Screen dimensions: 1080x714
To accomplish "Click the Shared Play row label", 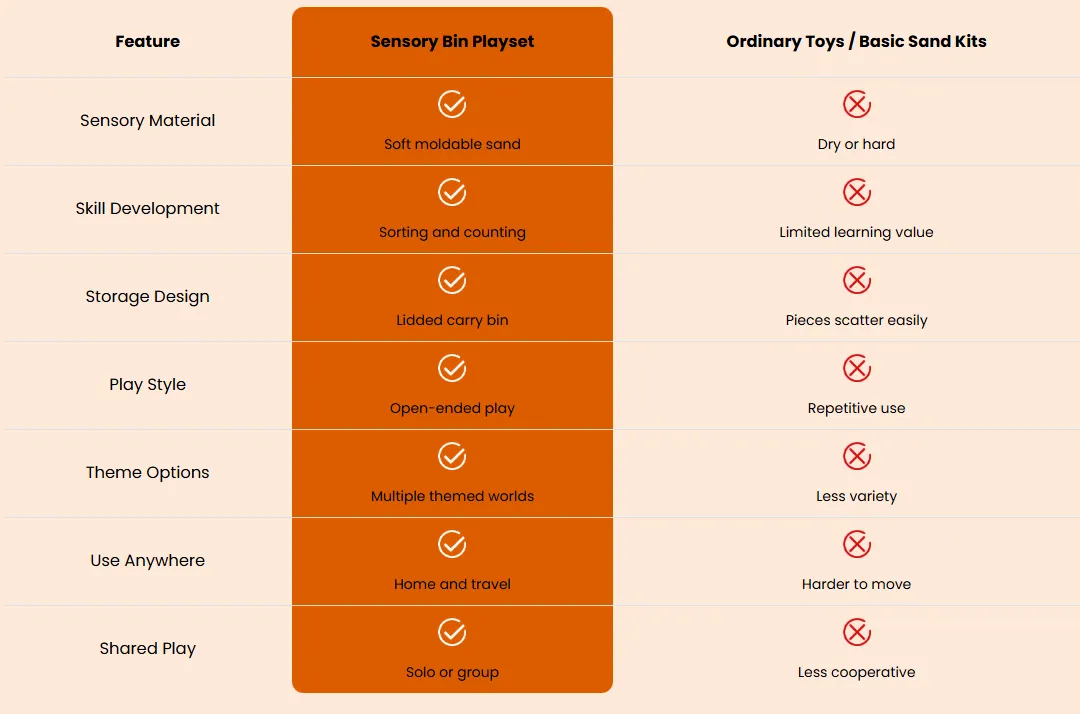I will pyautogui.click(x=147, y=649).
